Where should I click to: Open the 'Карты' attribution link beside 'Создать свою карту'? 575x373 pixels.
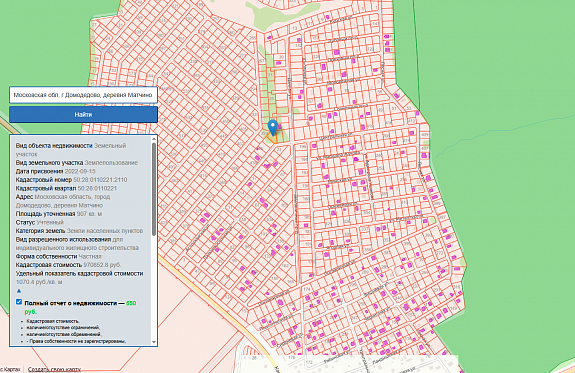tap(10, 369)
